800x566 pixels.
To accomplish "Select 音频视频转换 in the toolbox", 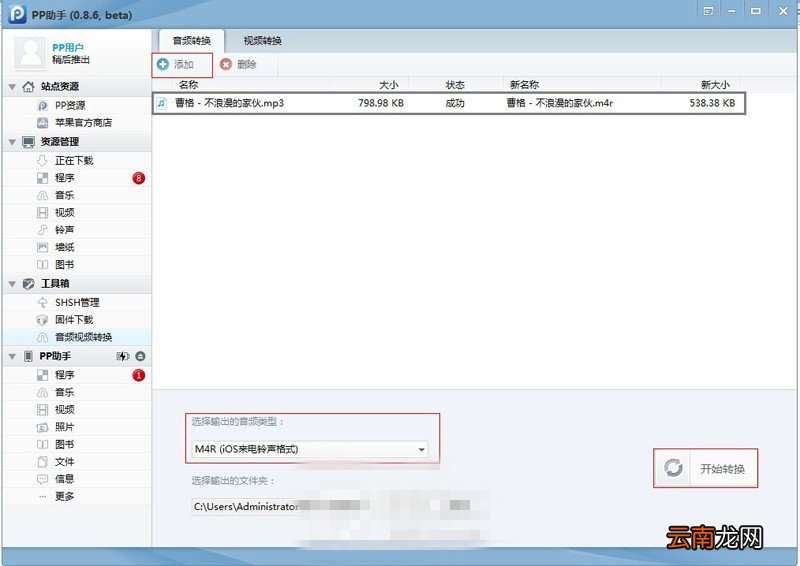I will [x=77, y=337].
